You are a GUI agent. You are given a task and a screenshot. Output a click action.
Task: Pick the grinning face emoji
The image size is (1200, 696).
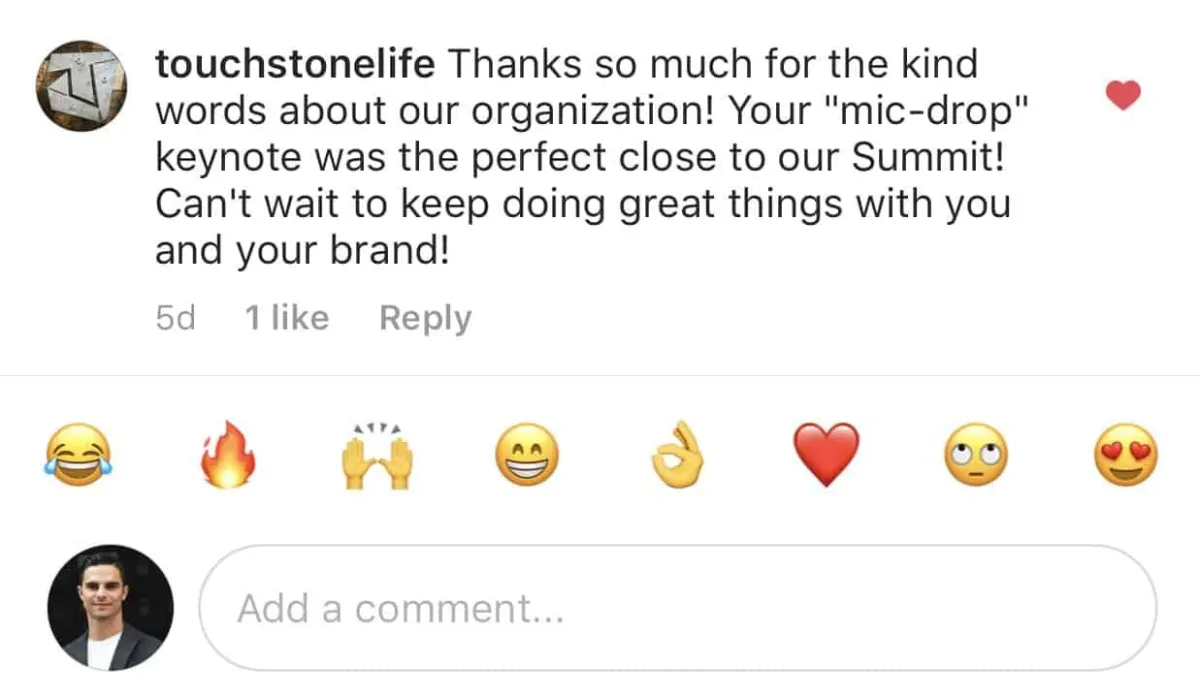point(528,457)
